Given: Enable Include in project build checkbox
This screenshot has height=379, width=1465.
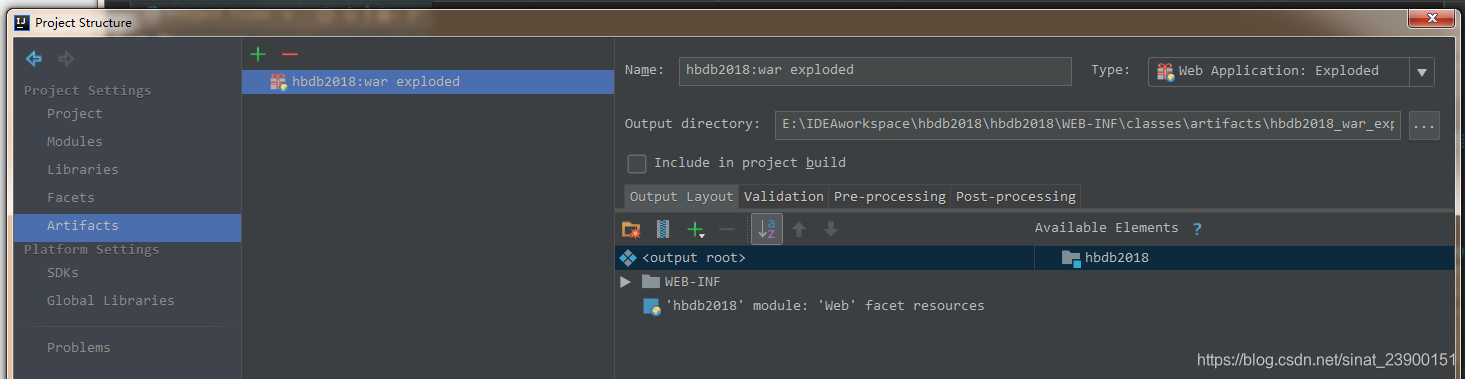Looking at the screenshot, I should [x=636, y=163].
